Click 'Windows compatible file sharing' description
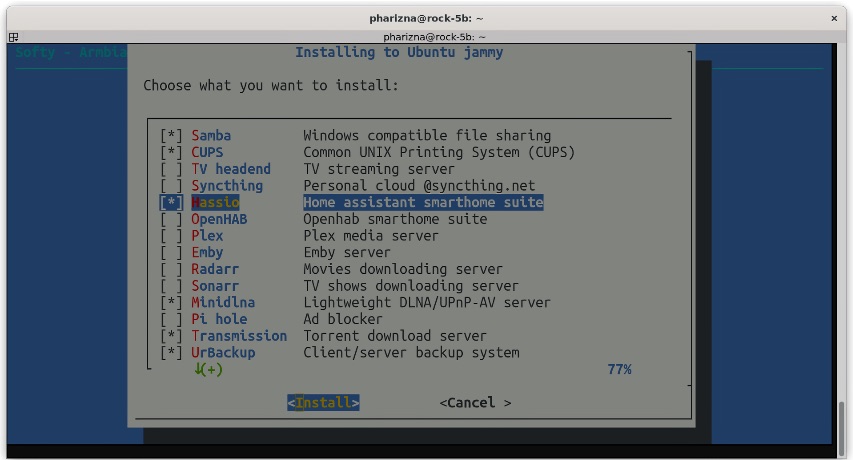The image size is (853, 460). click(x=427, y=135)
